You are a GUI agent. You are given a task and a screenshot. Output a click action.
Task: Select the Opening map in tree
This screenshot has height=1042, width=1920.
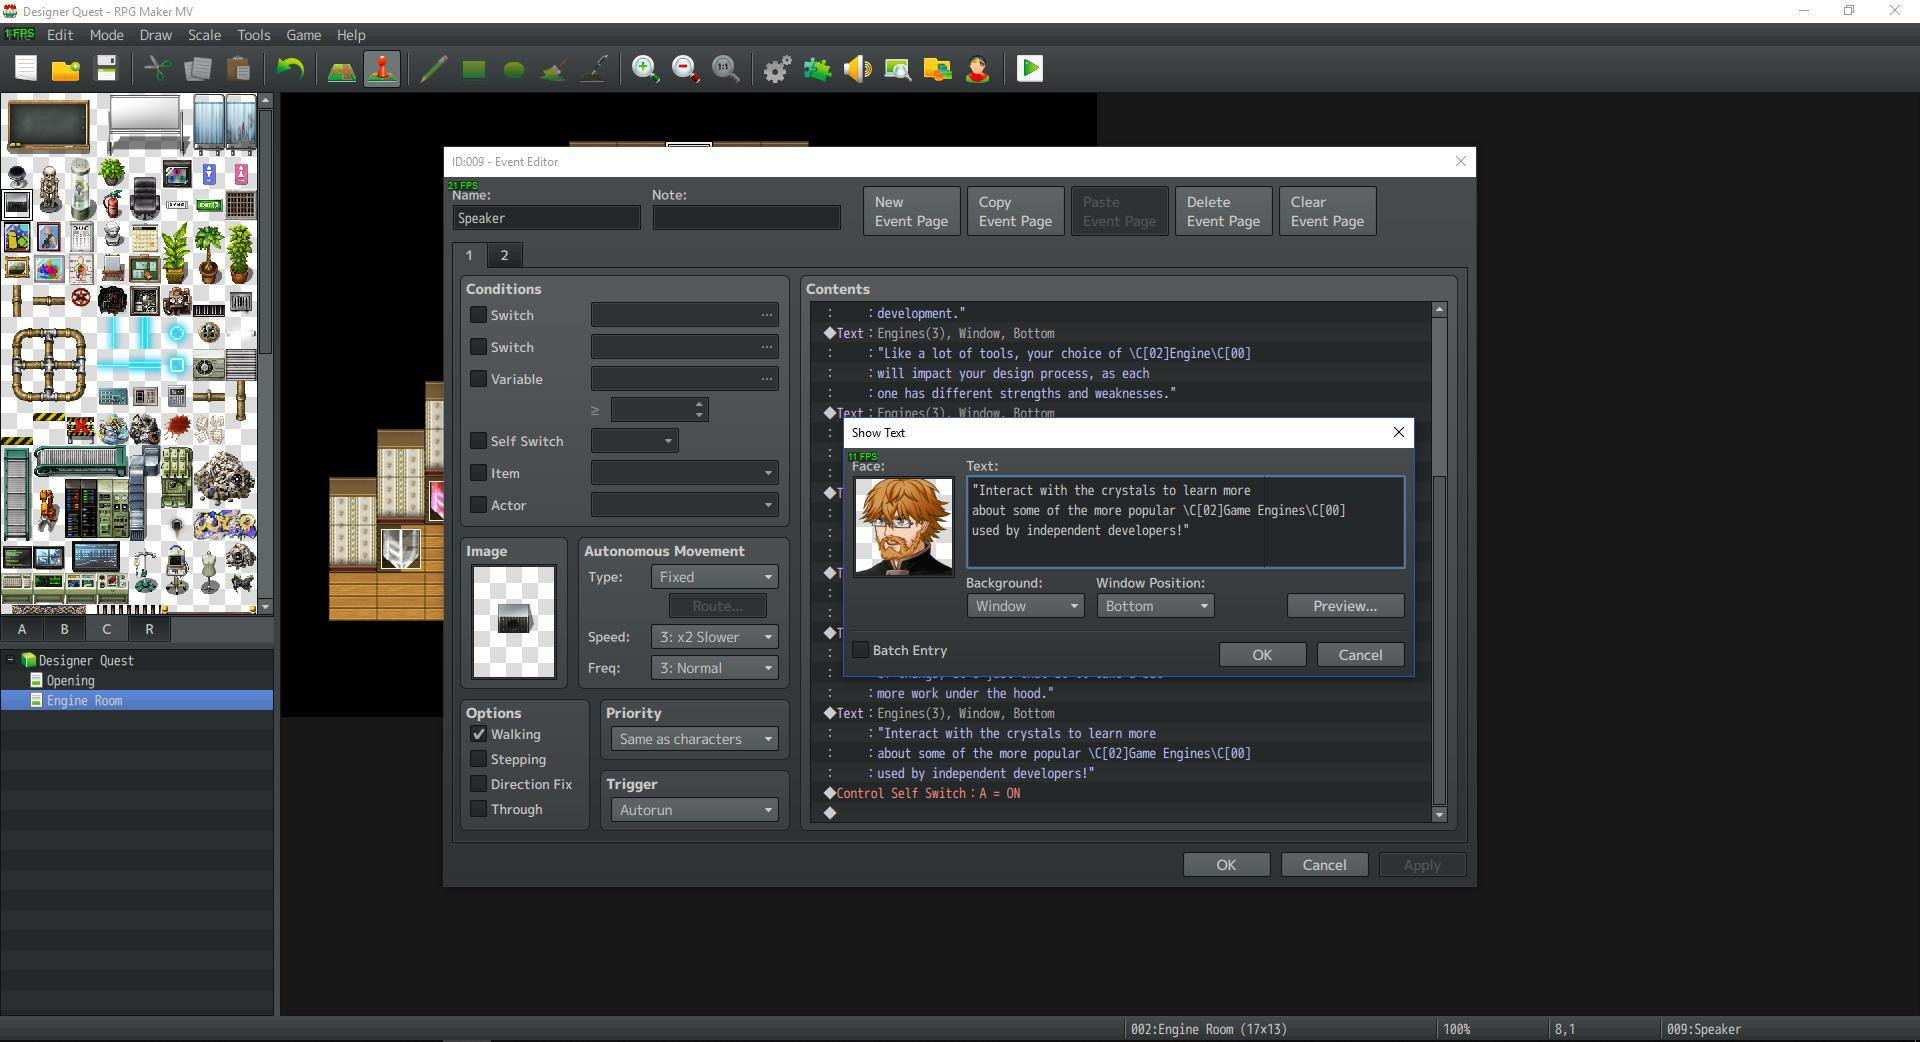click(x=70, y=680)
